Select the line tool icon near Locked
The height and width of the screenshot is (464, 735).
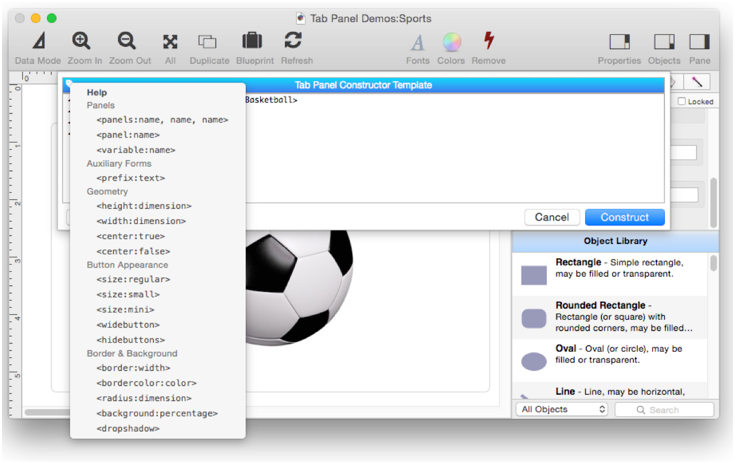[697, 82]
